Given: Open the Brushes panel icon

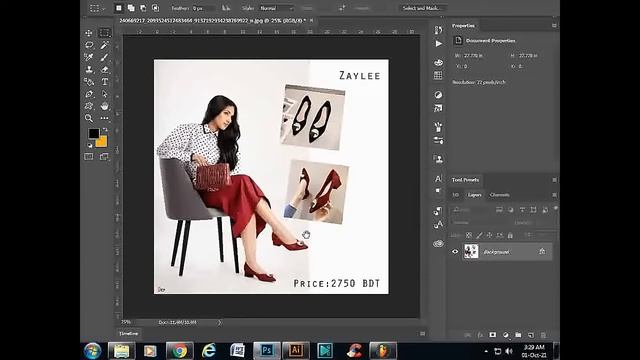Looking at the screenshot, I should [x=438, y=127].
